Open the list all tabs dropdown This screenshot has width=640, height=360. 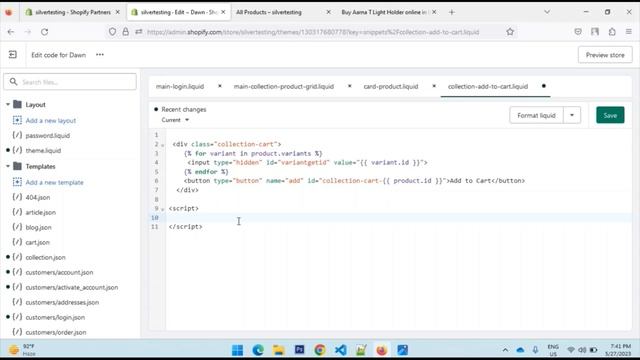pyautogui.click(x=547, y=12)
